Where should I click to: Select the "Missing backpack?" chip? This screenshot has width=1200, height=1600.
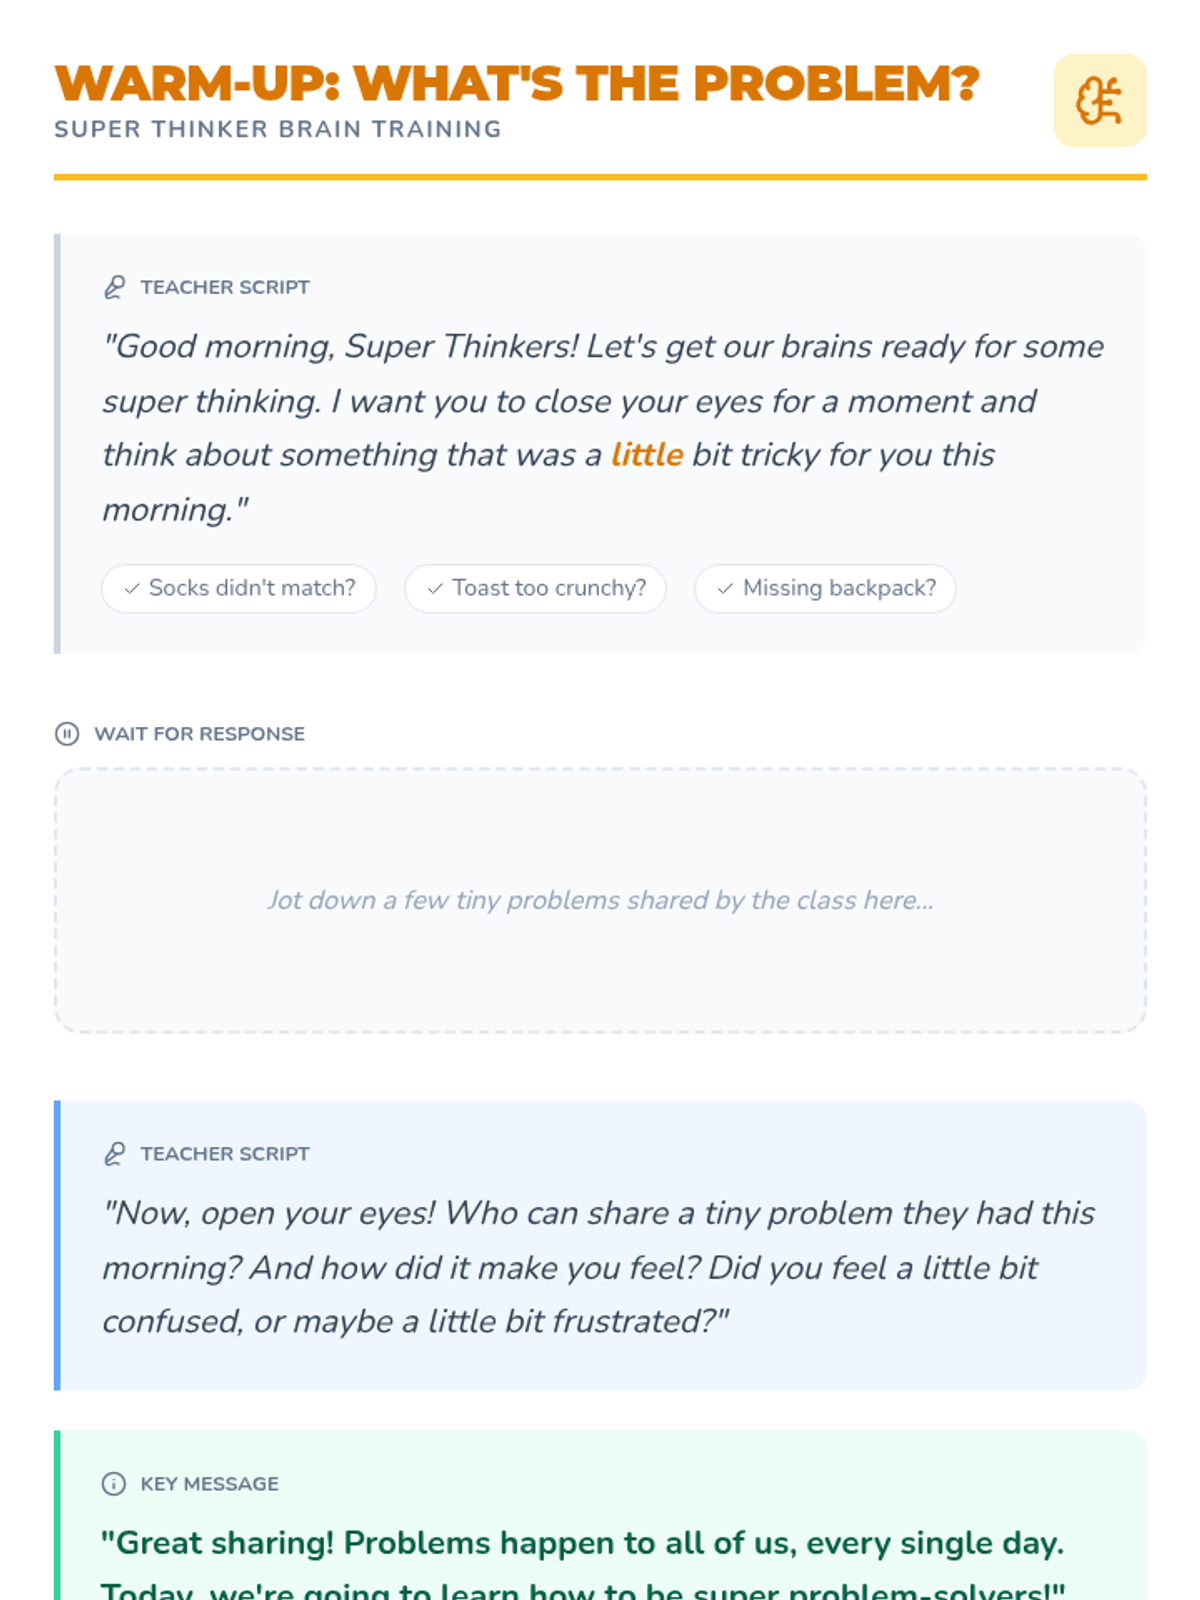coord(826,589)
